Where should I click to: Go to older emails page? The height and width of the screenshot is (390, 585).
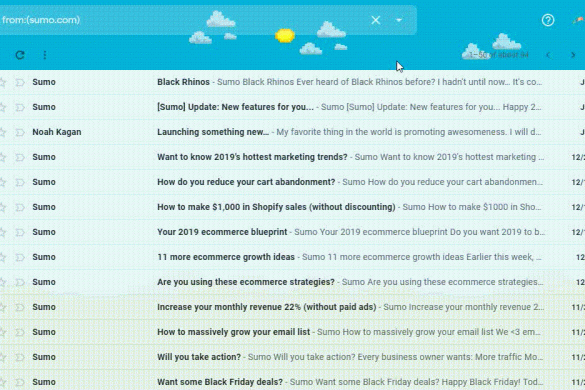(573, 55)
